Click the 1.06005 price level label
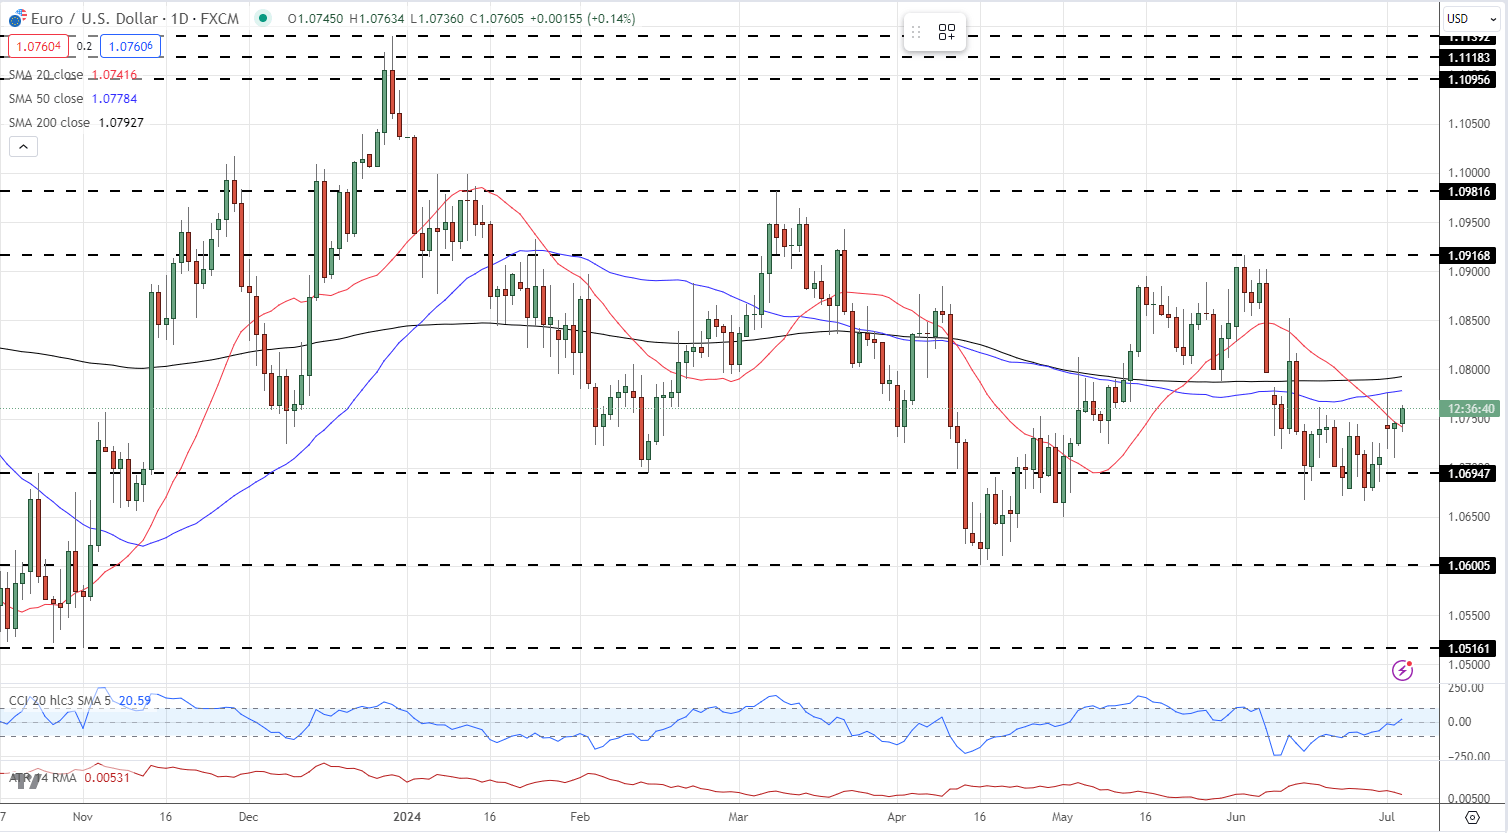The image size is (1508, 833). (1469, 565)
